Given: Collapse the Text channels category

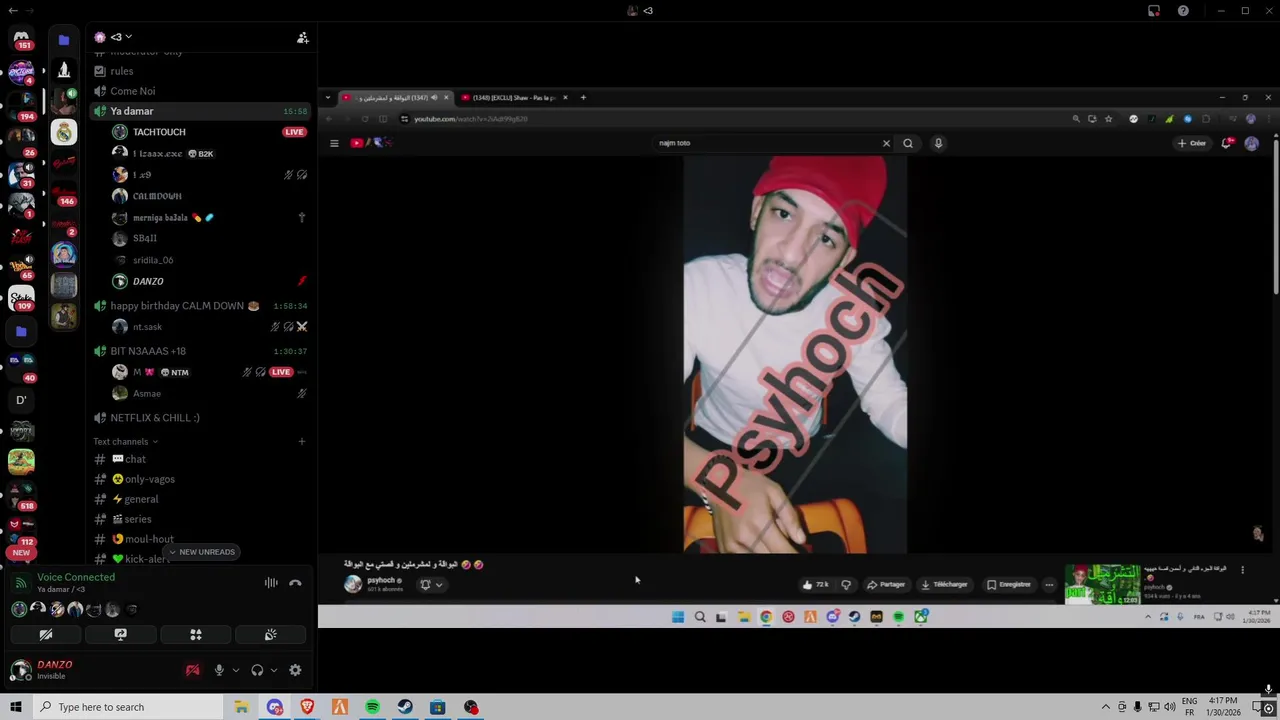Looking at the screenshot, I should pos(125,441).
